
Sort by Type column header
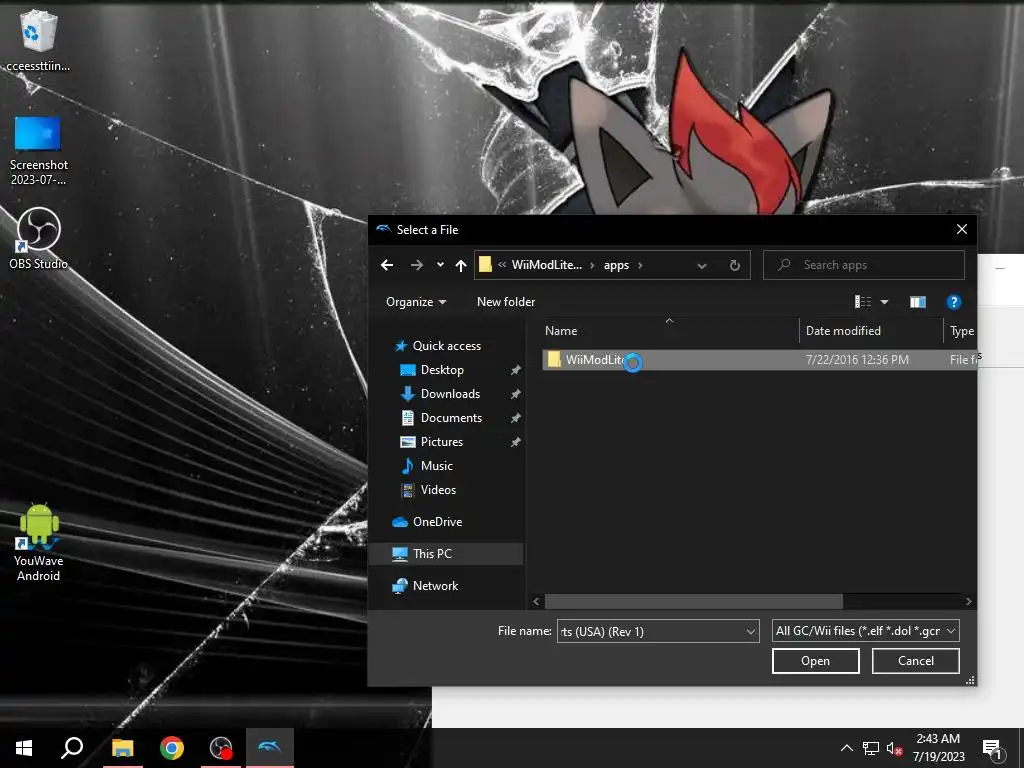pyautogui.click(x=961, y=330)
